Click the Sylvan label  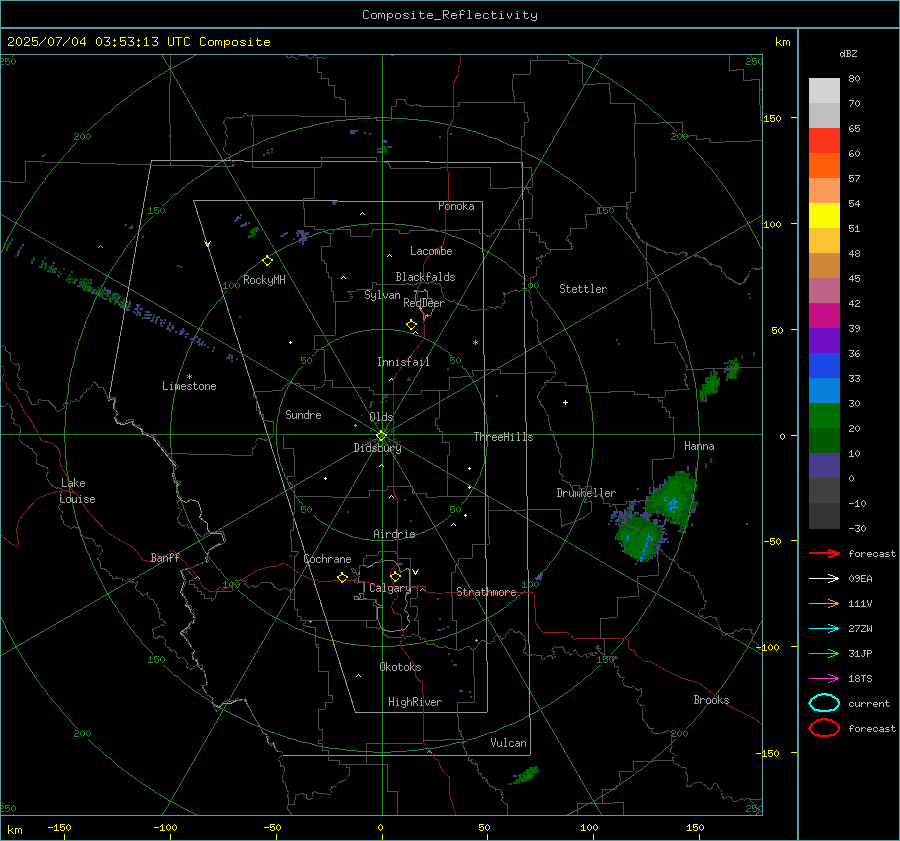[x=382, y=295]
